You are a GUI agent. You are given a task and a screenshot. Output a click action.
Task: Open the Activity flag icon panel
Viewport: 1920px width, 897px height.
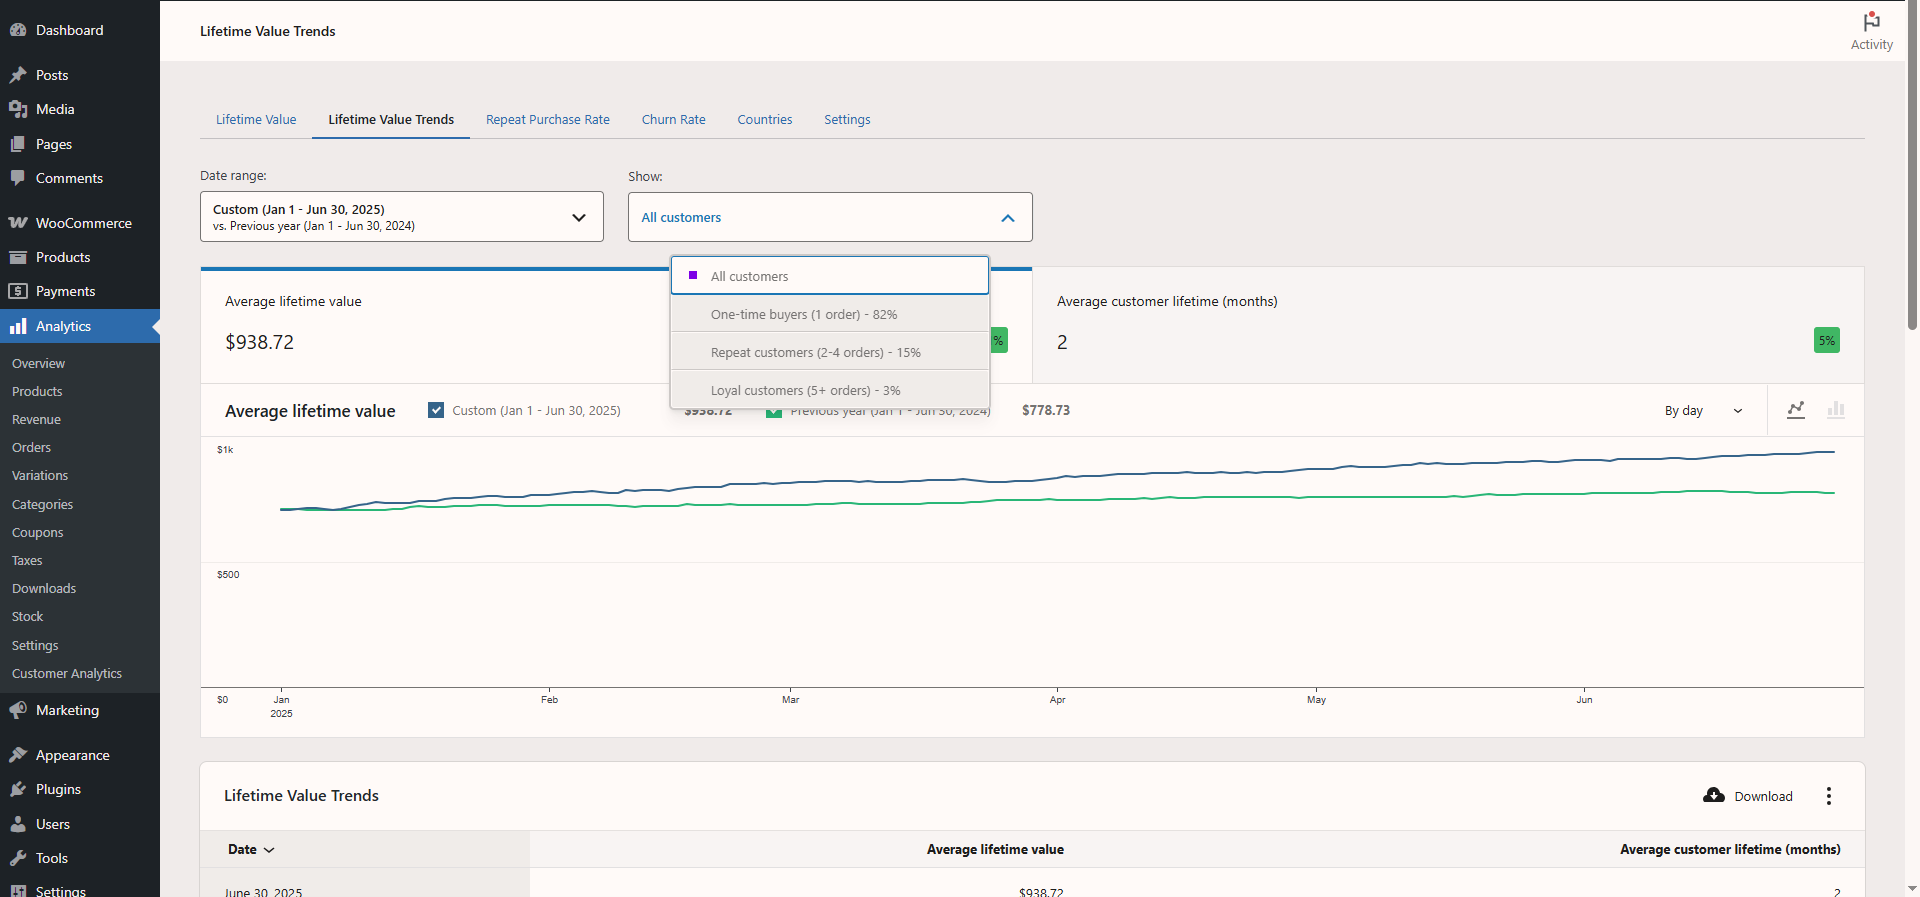(1871, 23)
